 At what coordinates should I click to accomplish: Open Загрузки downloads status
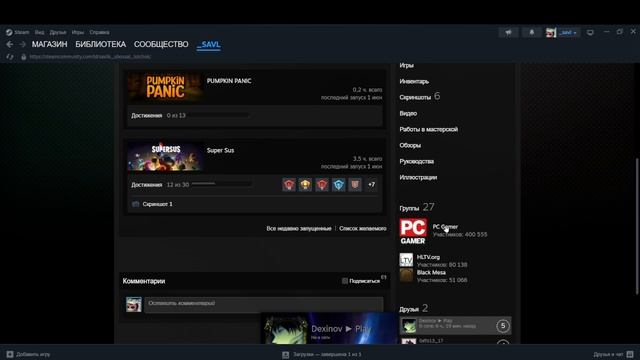[x=322, y=355]
